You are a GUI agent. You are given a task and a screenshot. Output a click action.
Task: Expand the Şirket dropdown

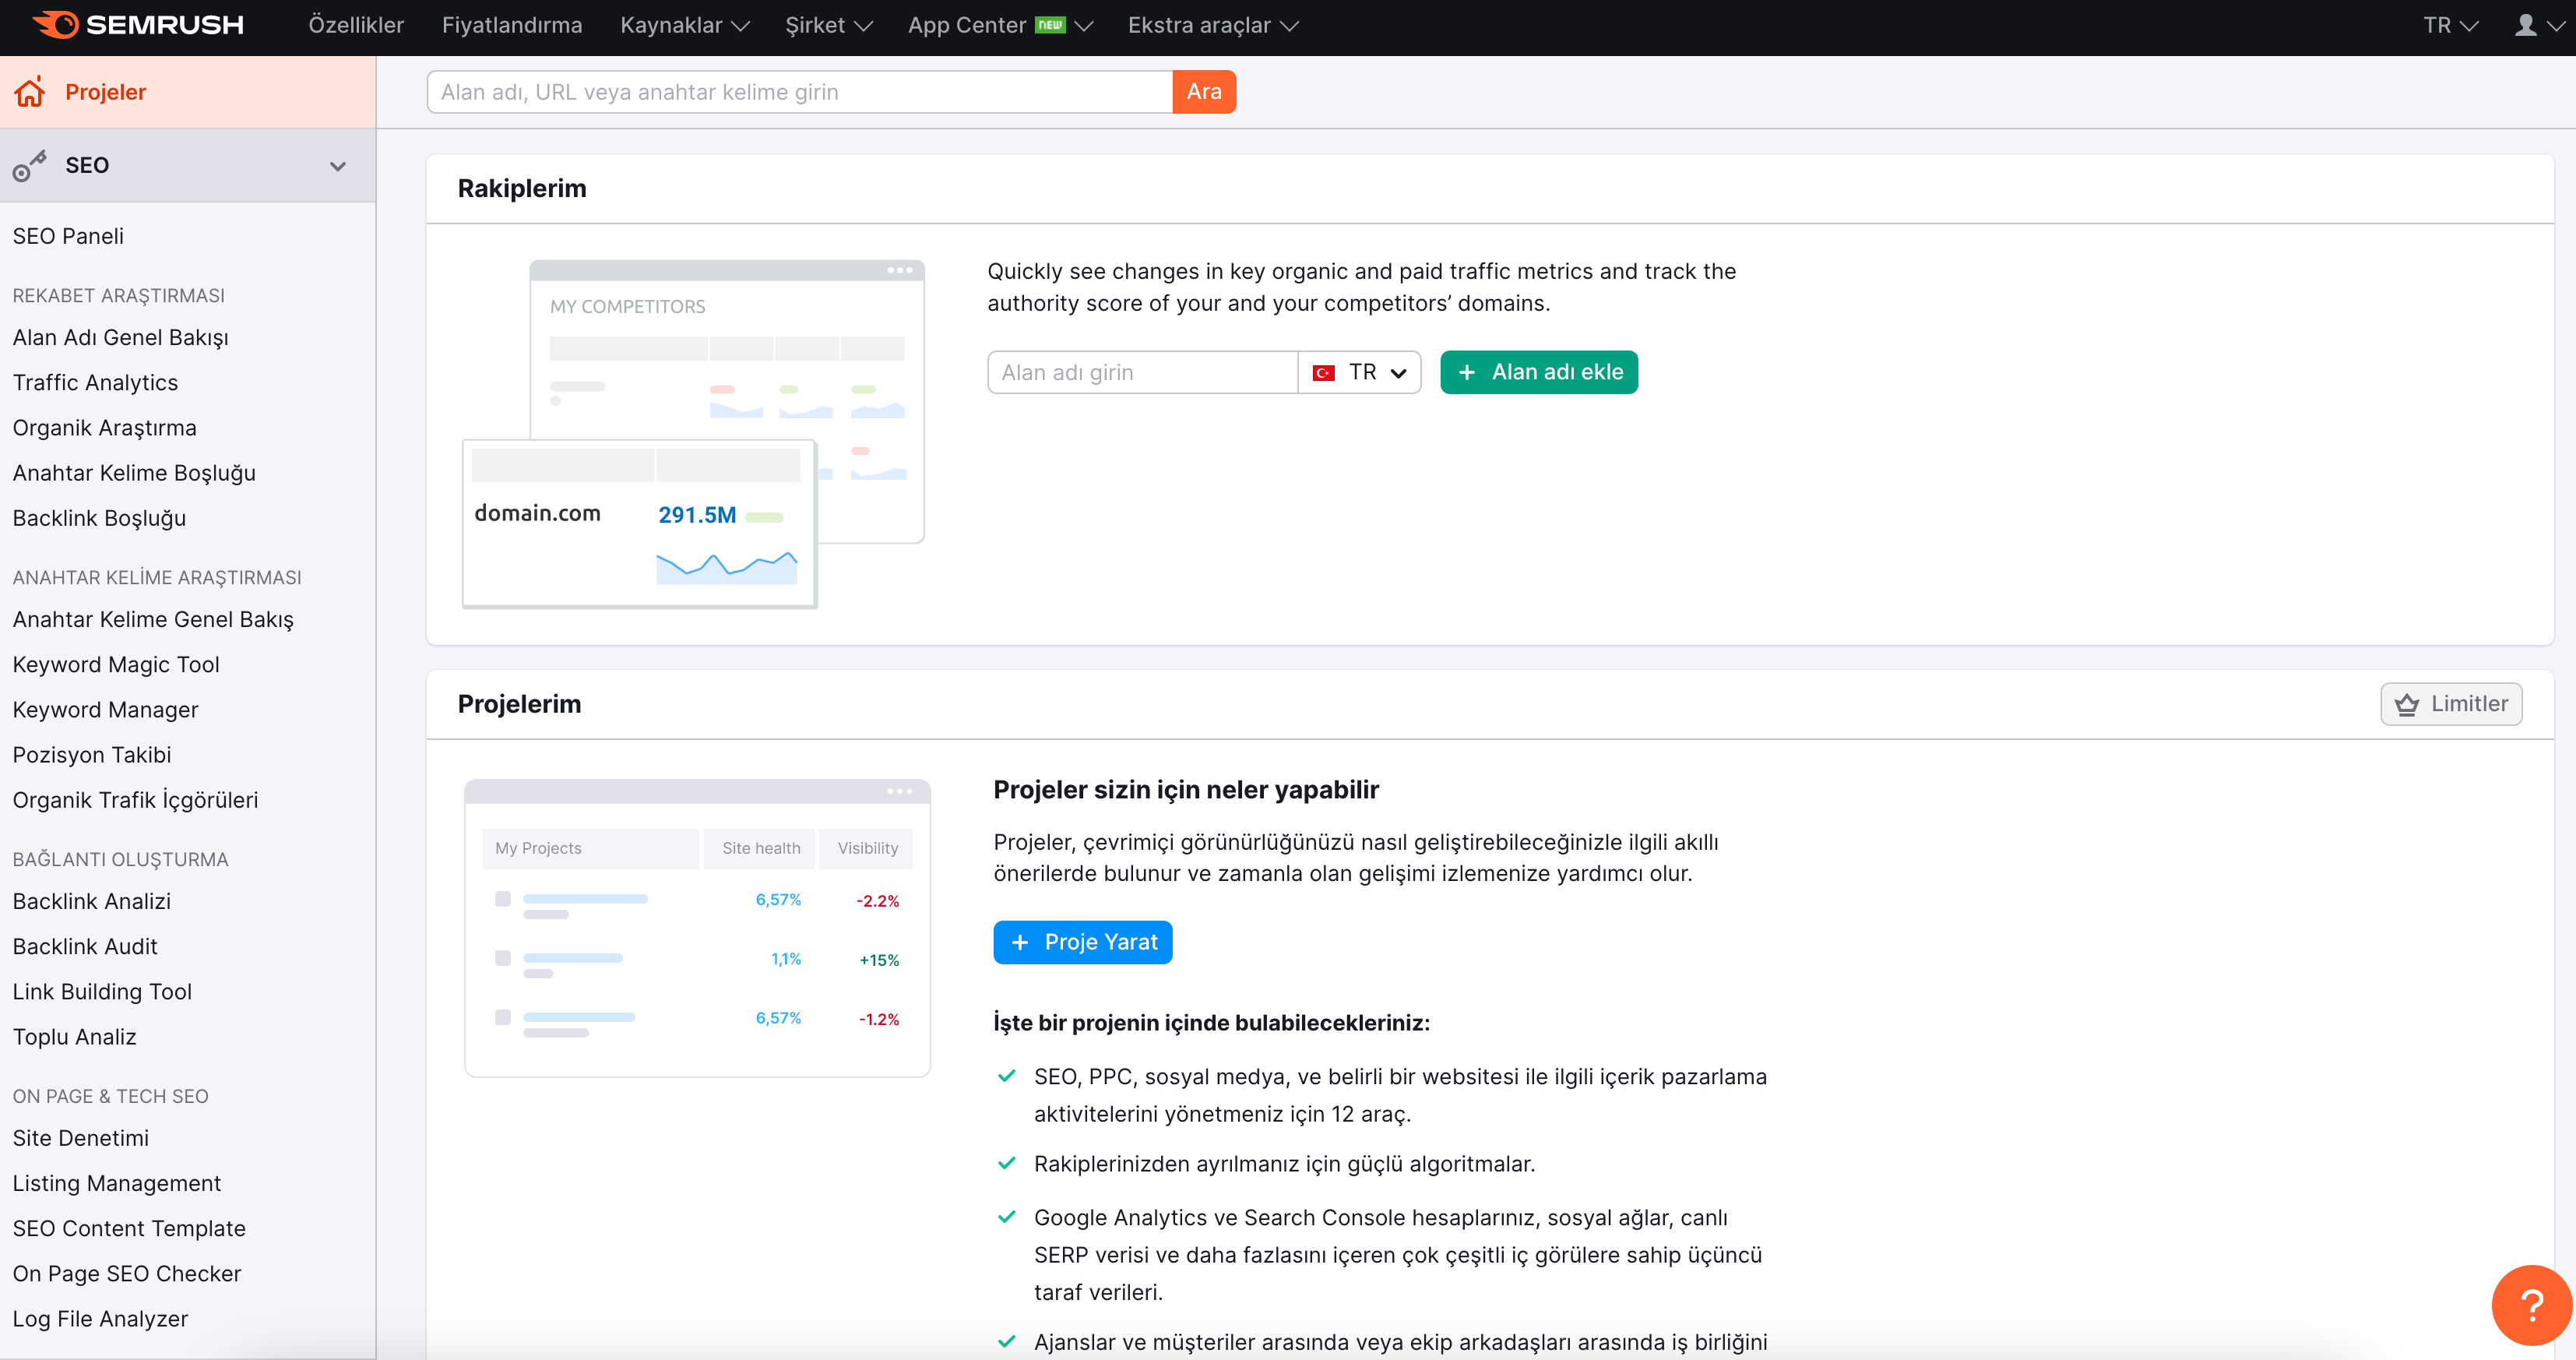tap(828, 25)
